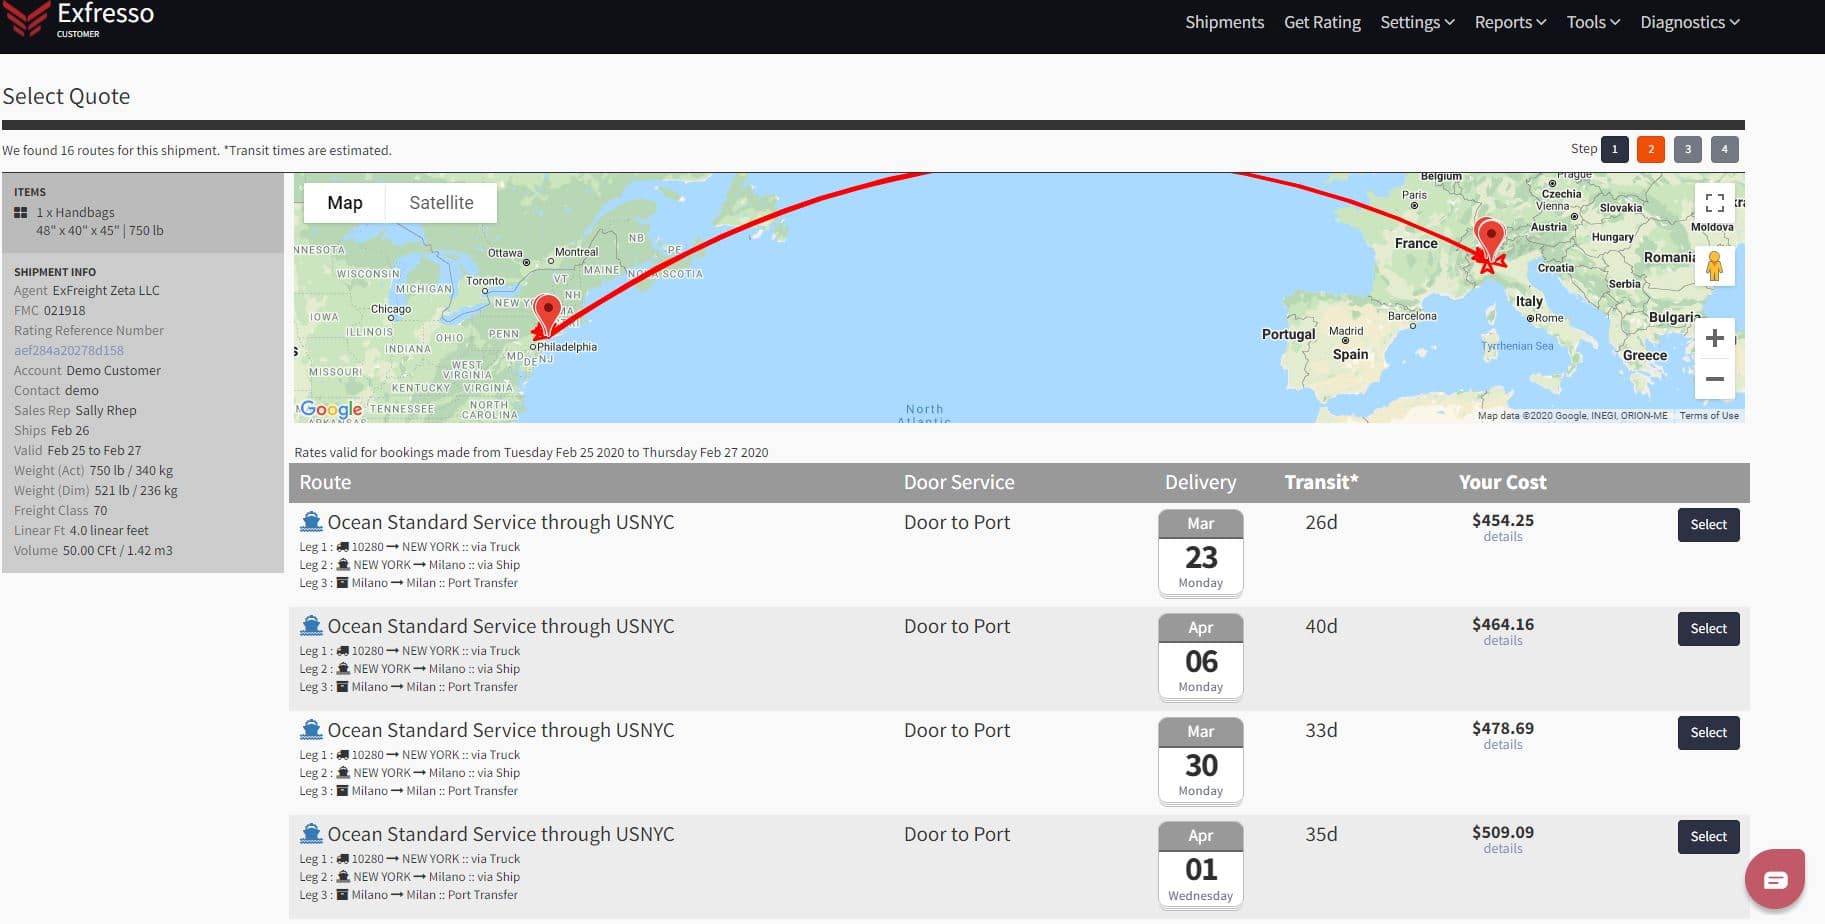The height and width of the screenshot is (924, 1825).
Task: Click the ship icon of $478.69 route
Action: click(x=311, y=730)
